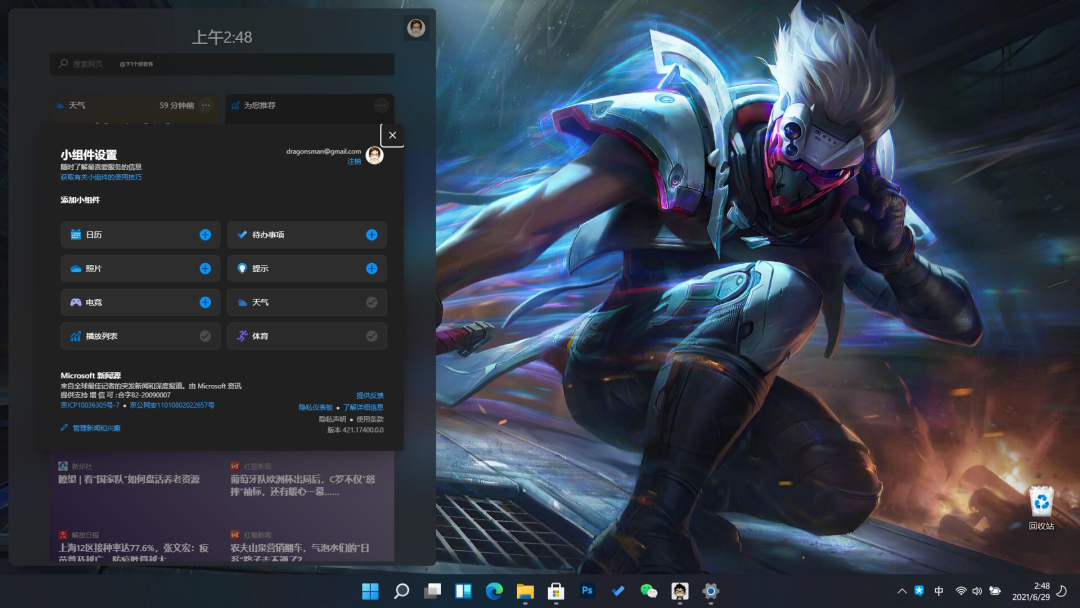1080x608 pixels.
Task: Open the clock showing 2:48 2021/6/29
Action: click(1031, 591)
